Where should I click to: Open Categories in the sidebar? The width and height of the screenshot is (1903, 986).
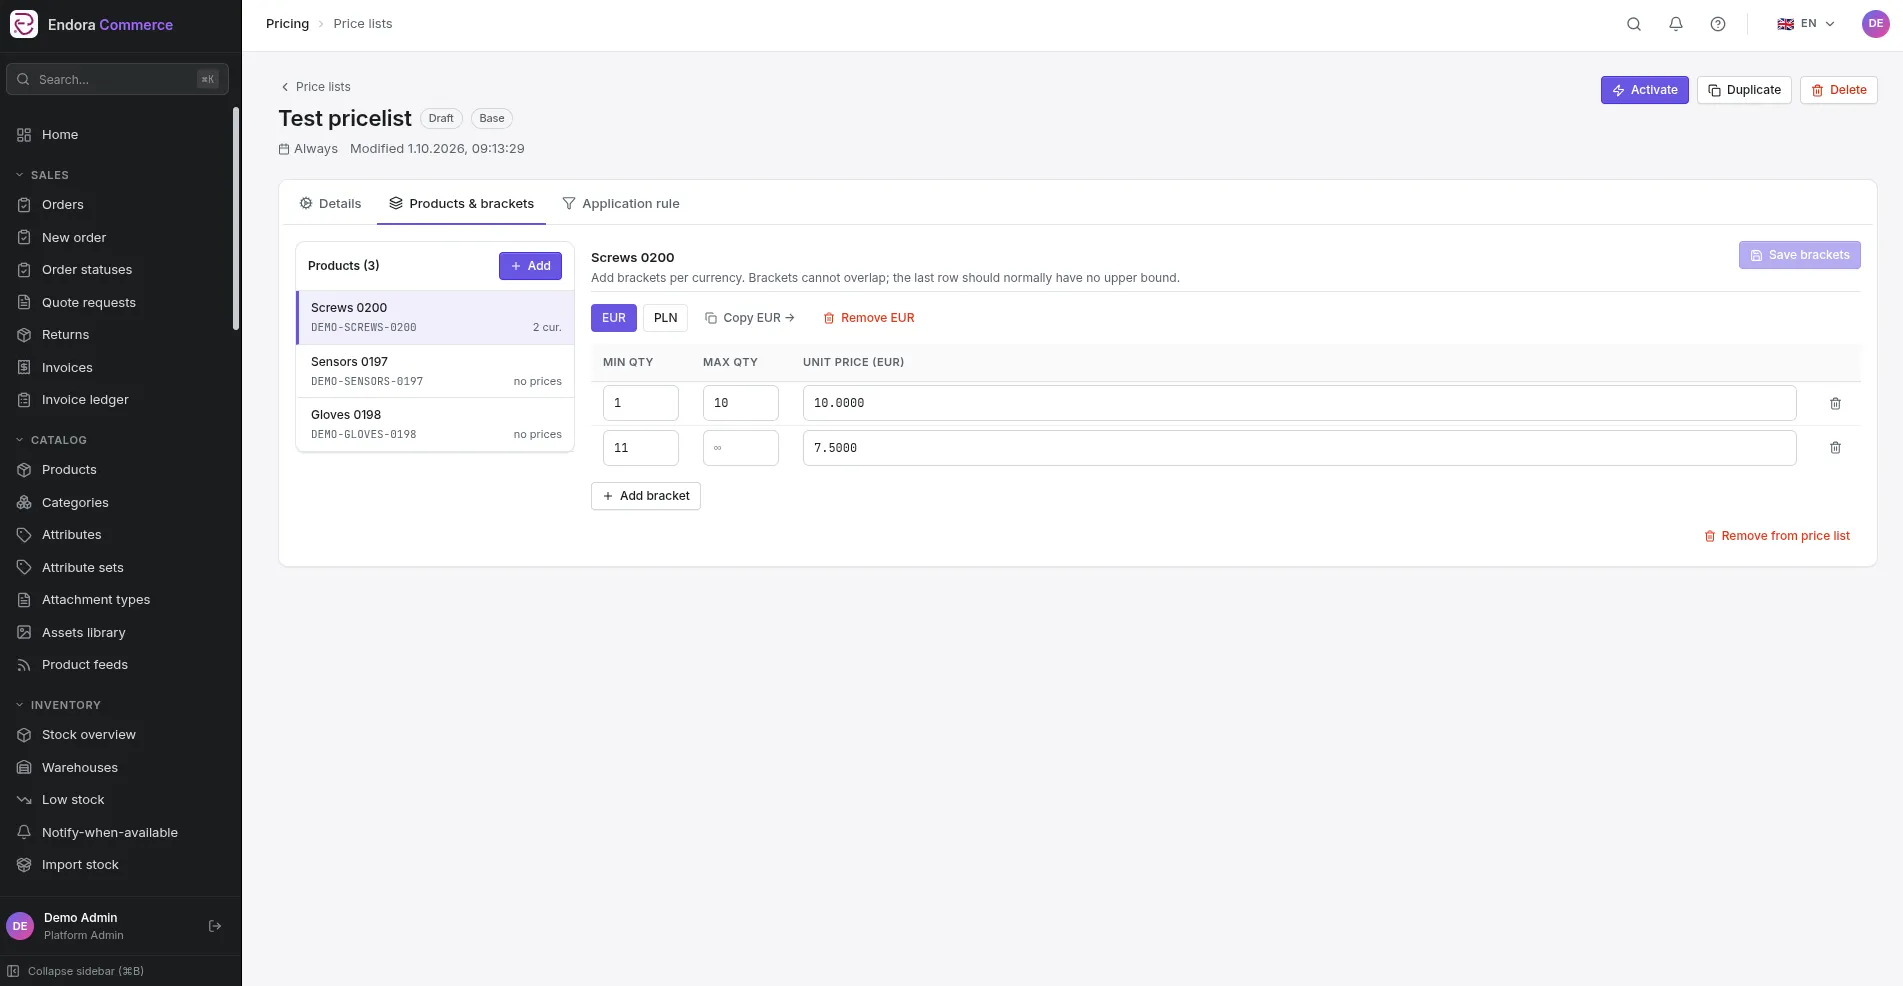click(x=75, y=503)
